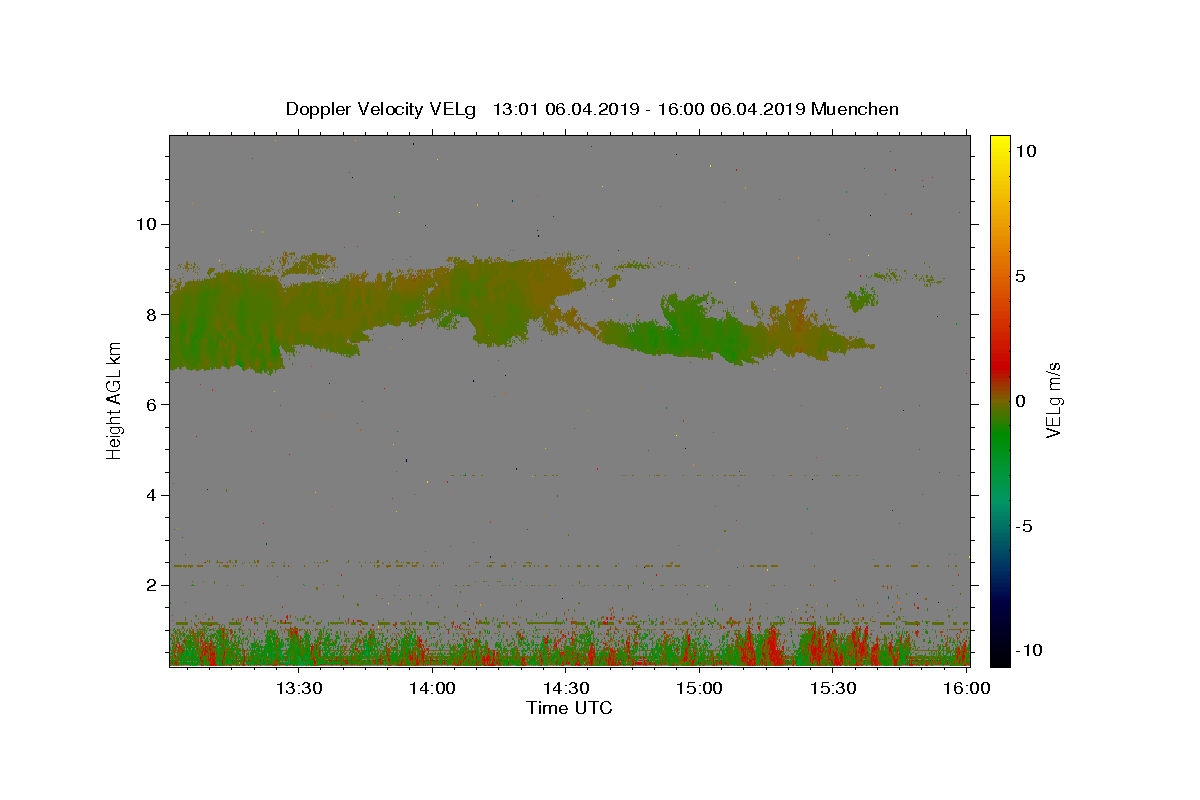Click the 16:00 time axis label
This screenshot has height=800, width=1200.
967,688
